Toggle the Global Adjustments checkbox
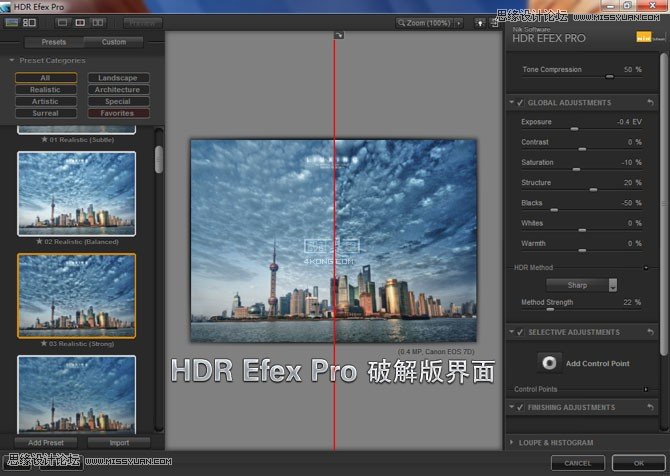This screenshot has height=476, width=670. pyautogui.click(x=520, y=103)
